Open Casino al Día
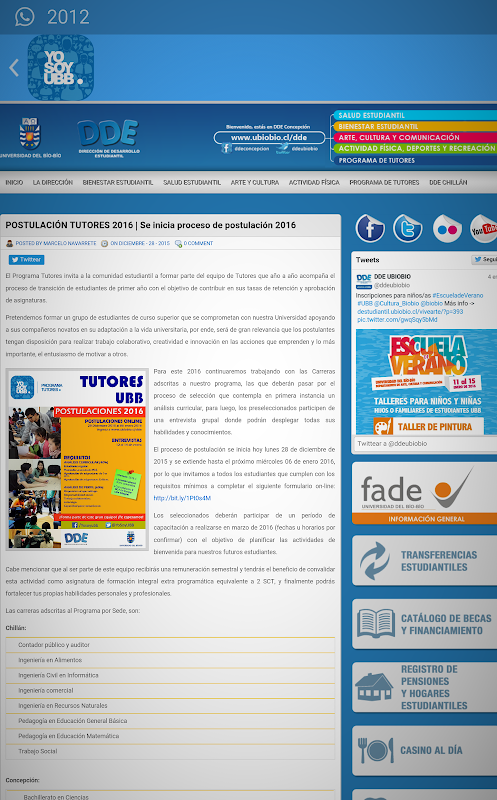Viewport: 497px width, 800px height. [x=425, y=751]
